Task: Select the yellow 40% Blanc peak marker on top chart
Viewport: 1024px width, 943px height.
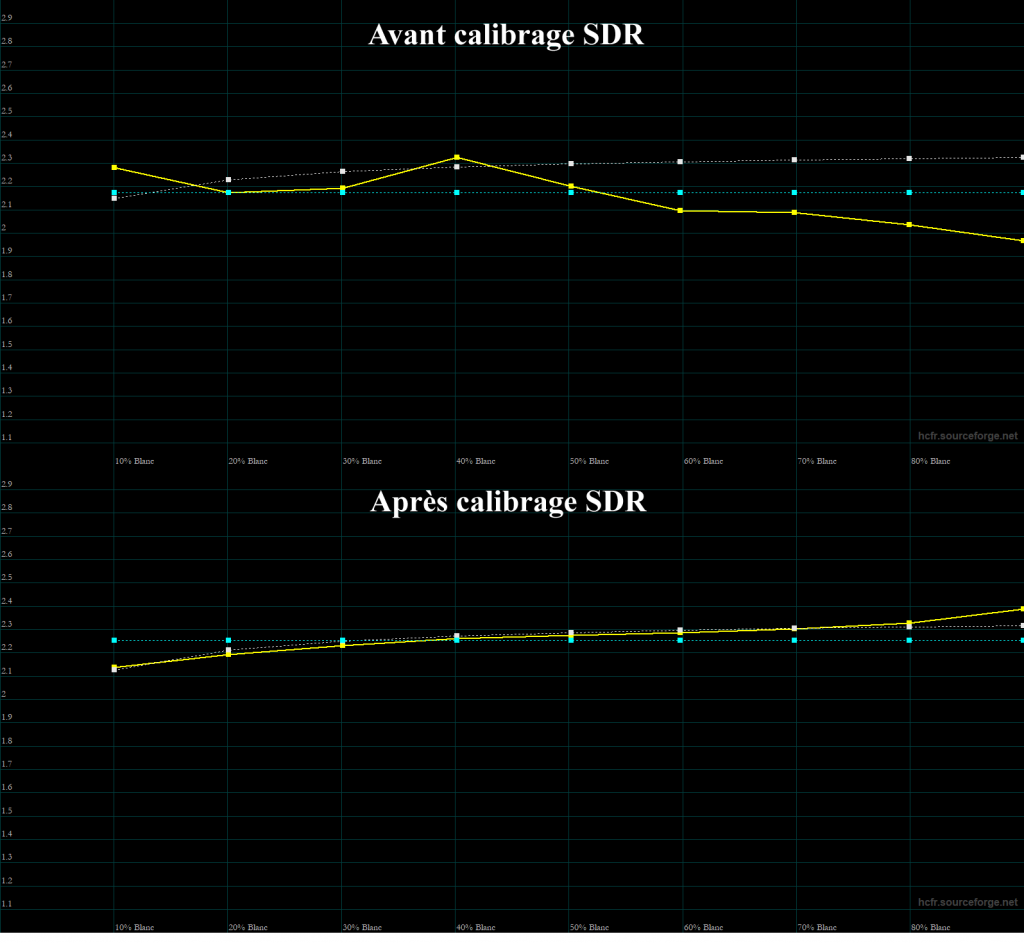Action: (x=458, y=157)
